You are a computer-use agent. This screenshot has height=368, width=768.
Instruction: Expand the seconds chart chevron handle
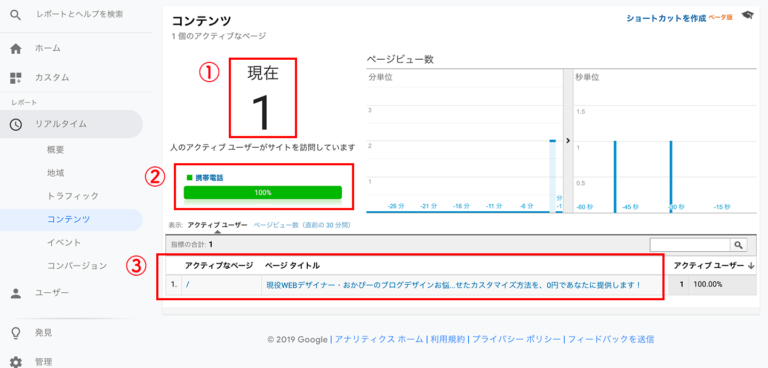568,141
